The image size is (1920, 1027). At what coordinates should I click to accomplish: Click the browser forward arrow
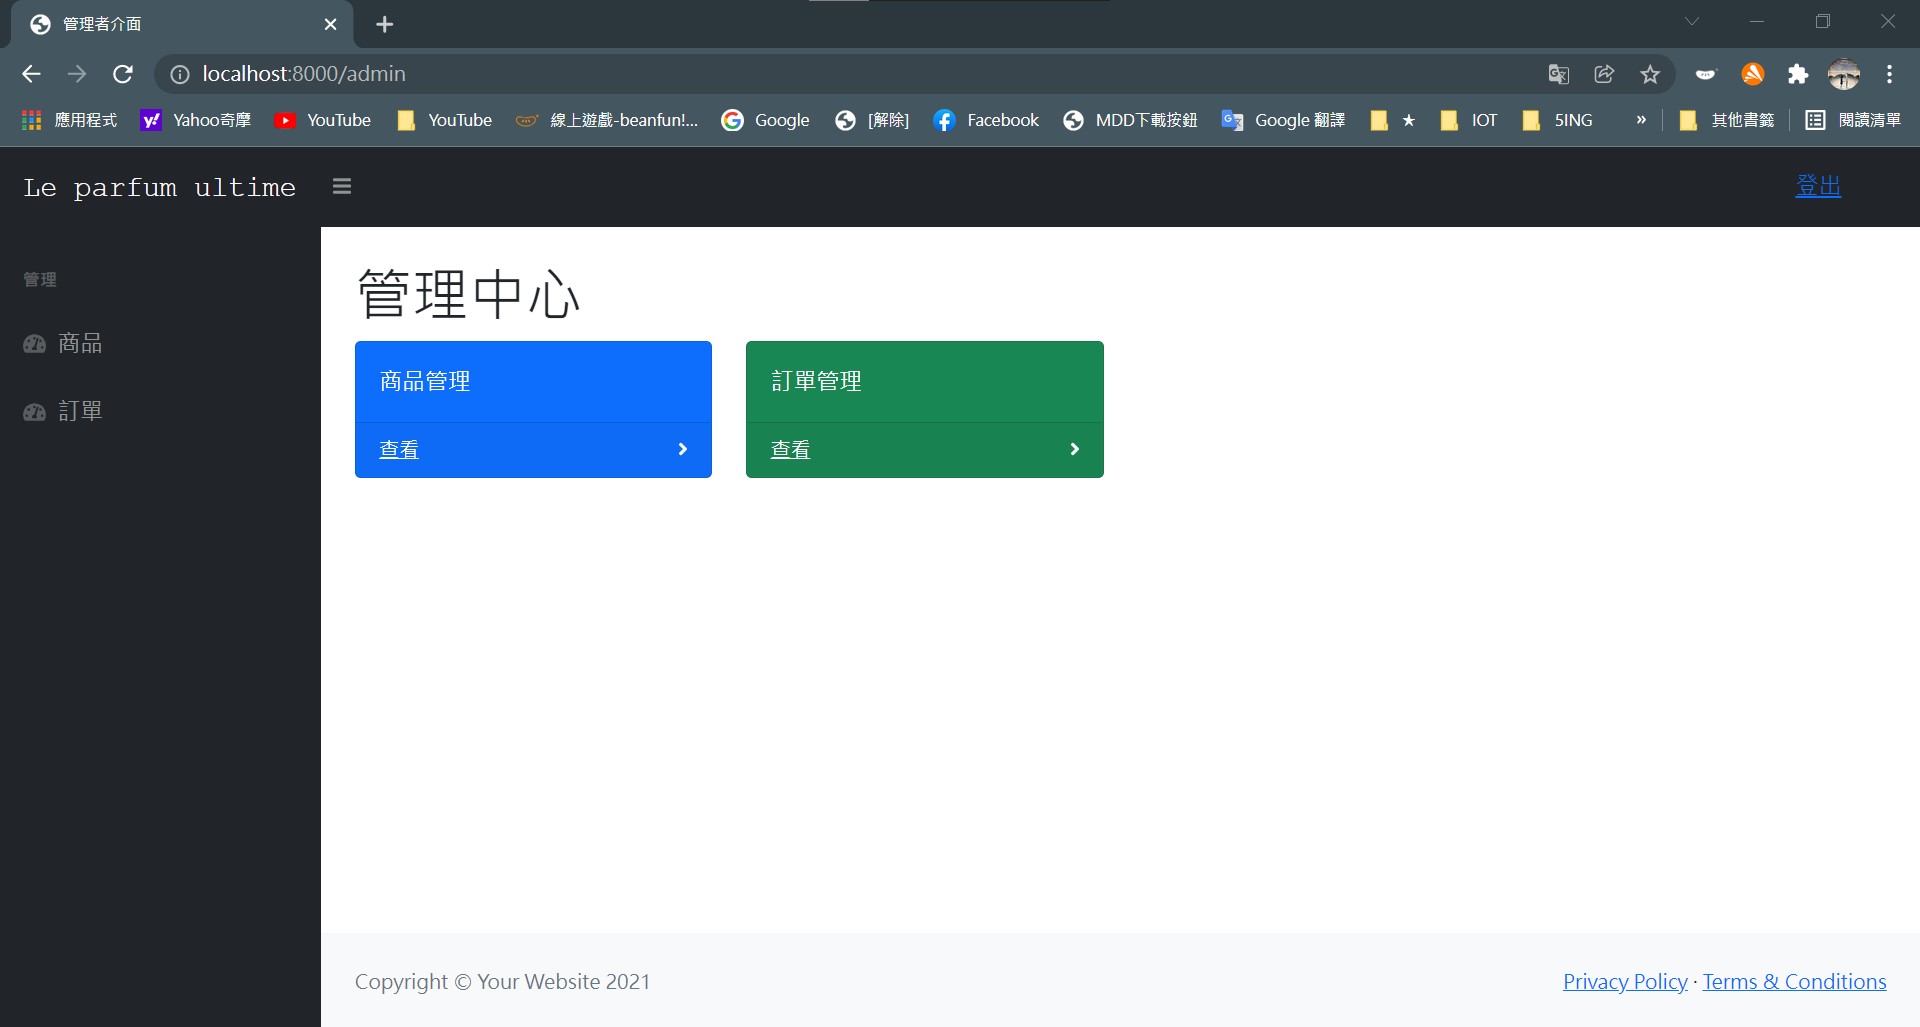point(77,74)
